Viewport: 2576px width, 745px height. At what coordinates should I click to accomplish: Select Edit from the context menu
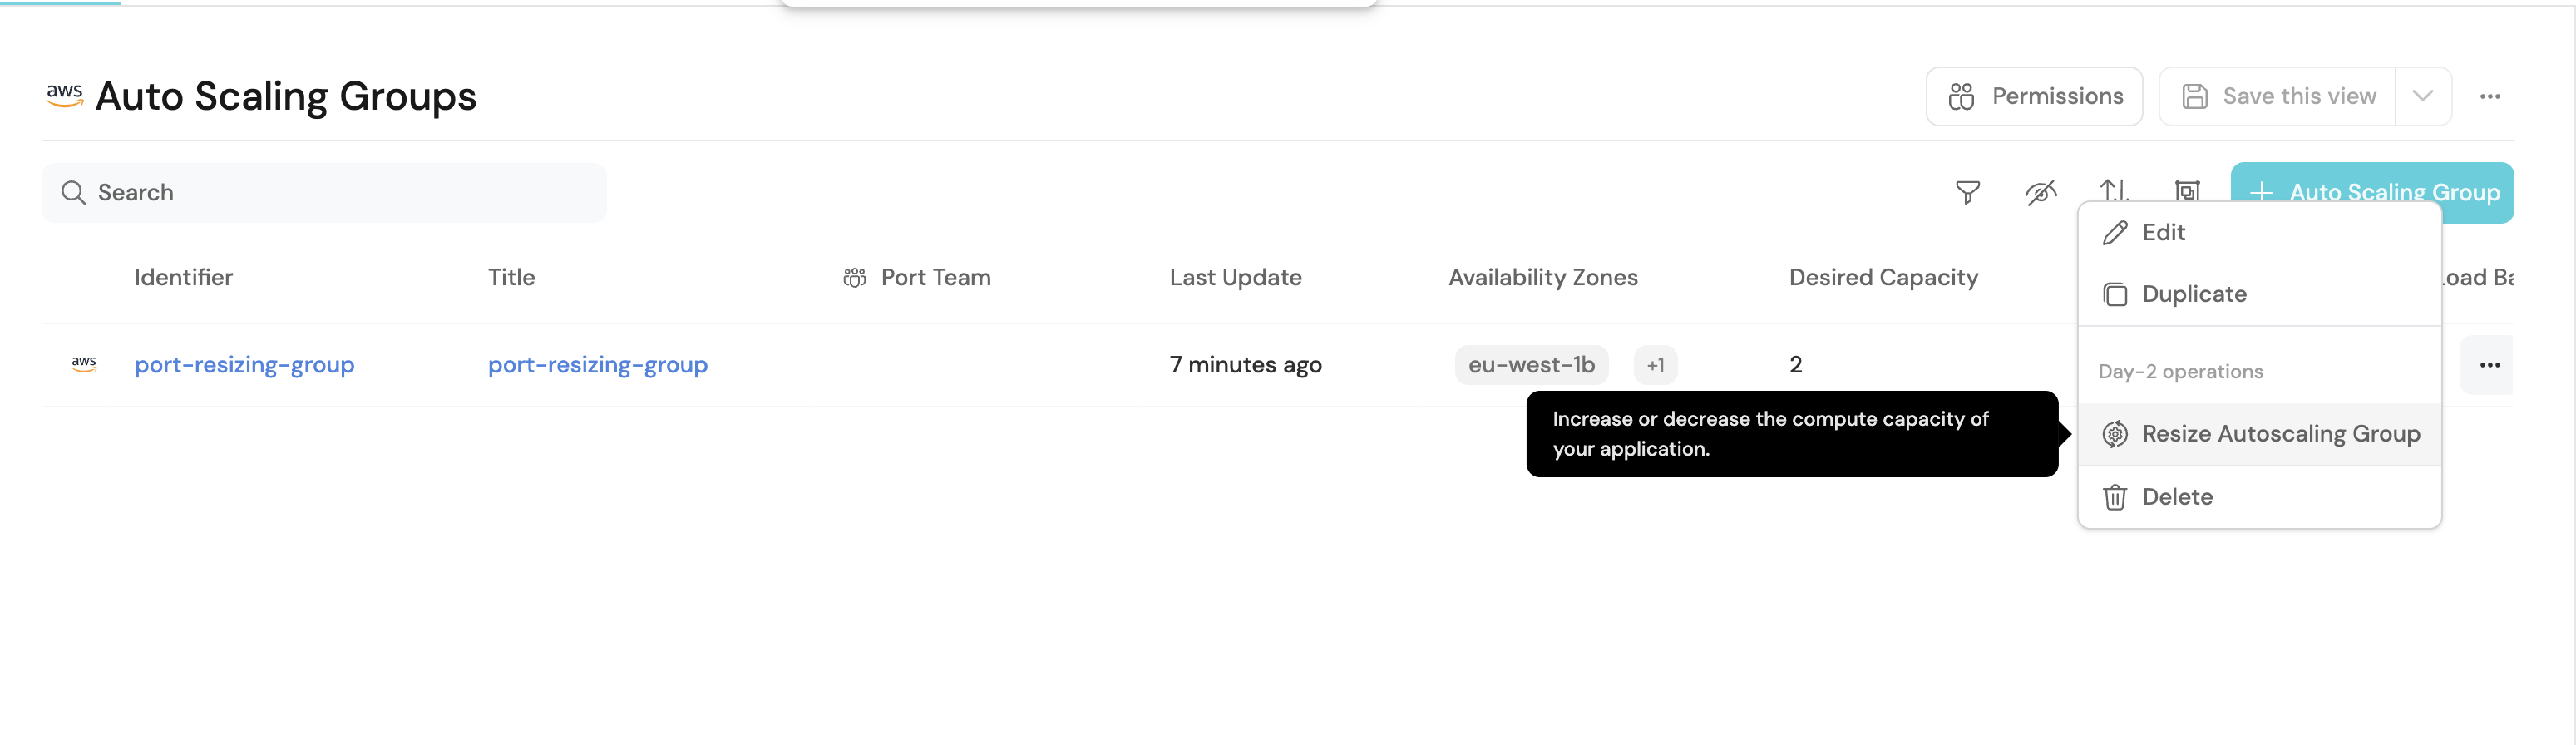[x=2163, y=233]
